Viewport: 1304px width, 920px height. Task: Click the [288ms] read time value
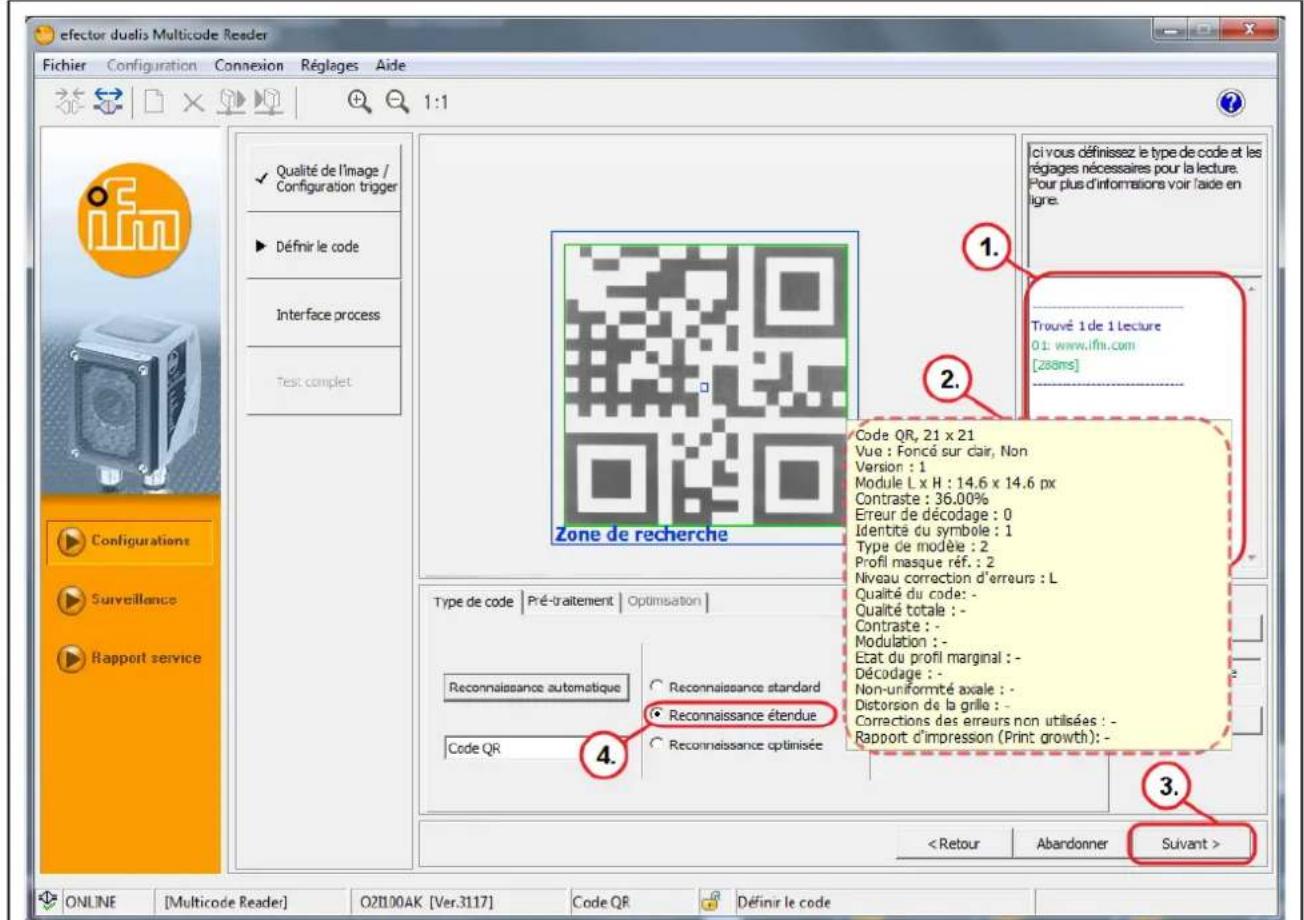[1058, 365]
